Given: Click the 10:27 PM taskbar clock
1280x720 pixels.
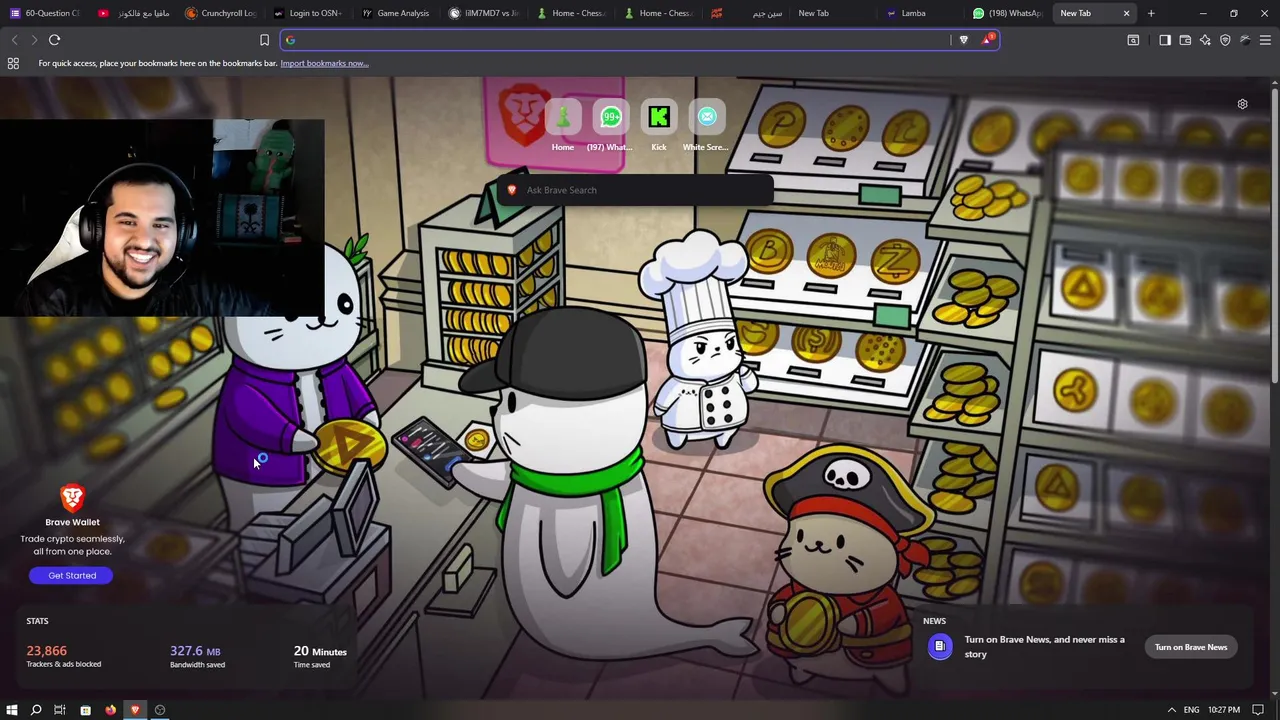Looking at the screenshot, I should (x=1223, y=710).
